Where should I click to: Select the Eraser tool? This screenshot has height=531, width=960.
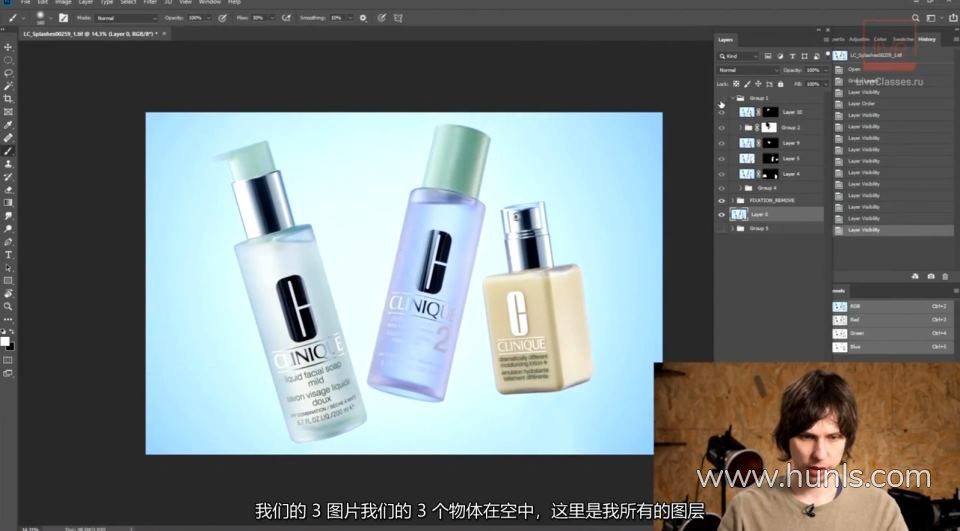(x=8, y=190)
